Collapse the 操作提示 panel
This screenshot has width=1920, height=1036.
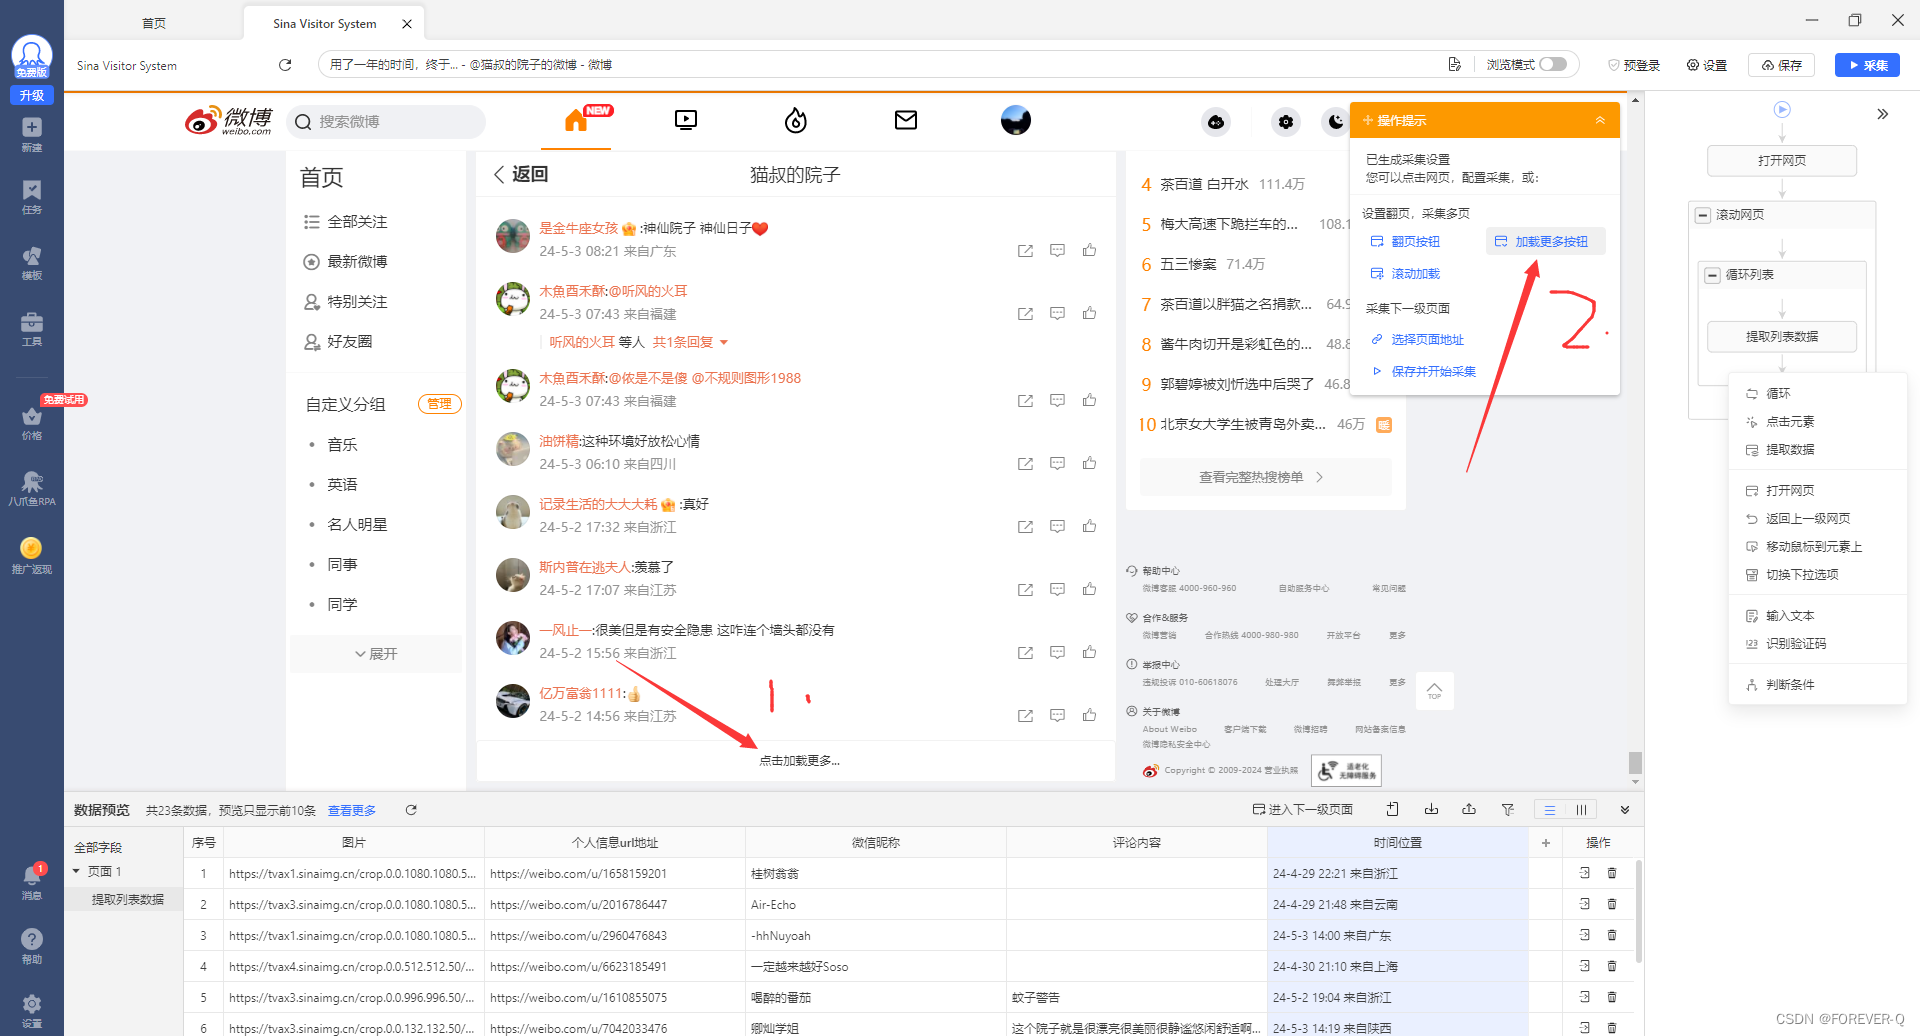click(1600, 120)
